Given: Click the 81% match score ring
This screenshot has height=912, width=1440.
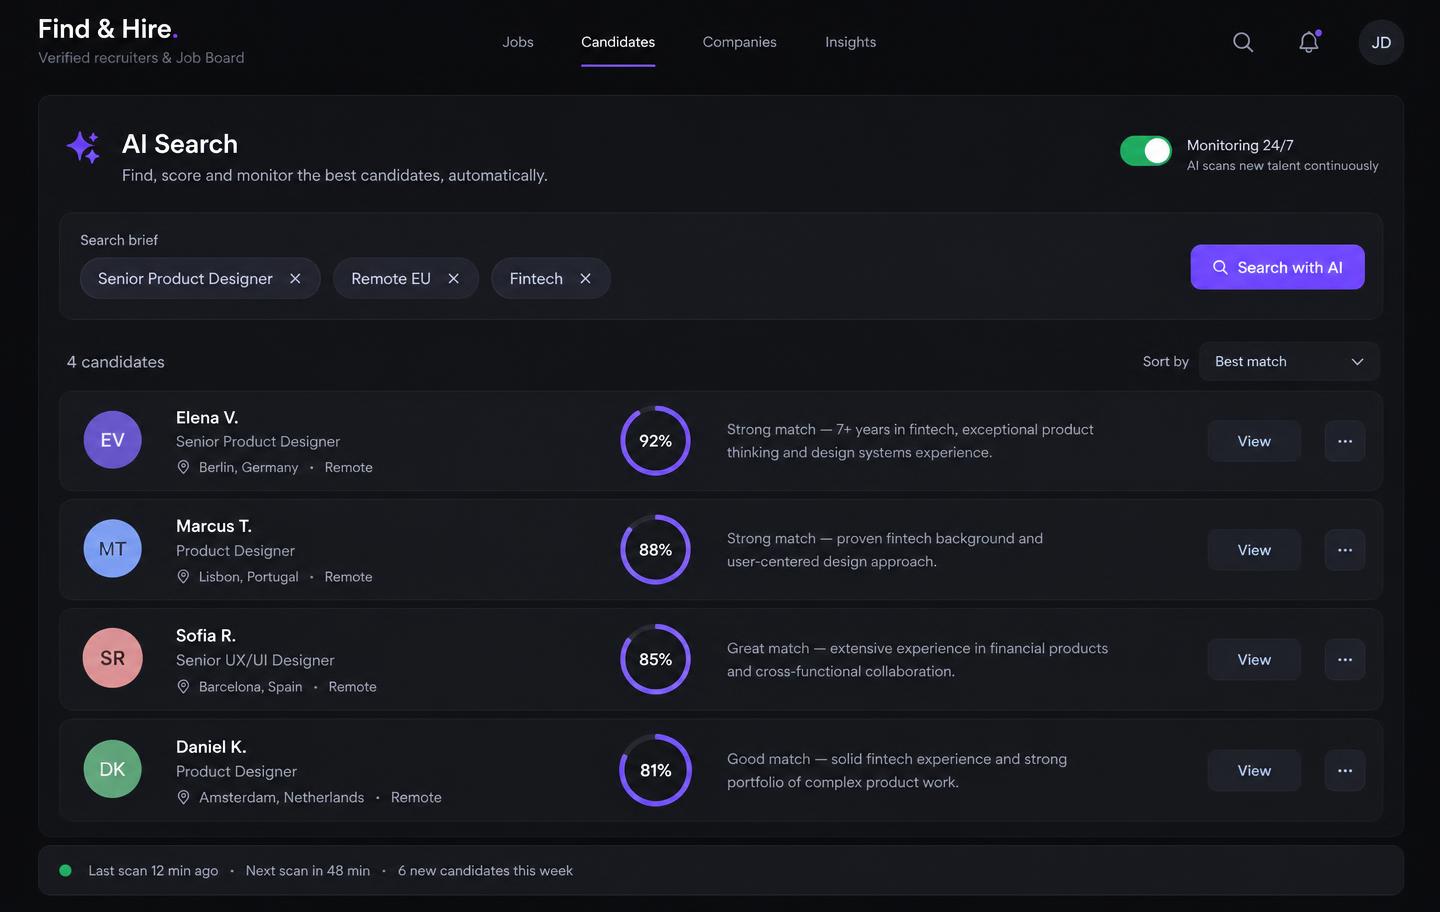Looking at the screenshot, I should point(656,770).
